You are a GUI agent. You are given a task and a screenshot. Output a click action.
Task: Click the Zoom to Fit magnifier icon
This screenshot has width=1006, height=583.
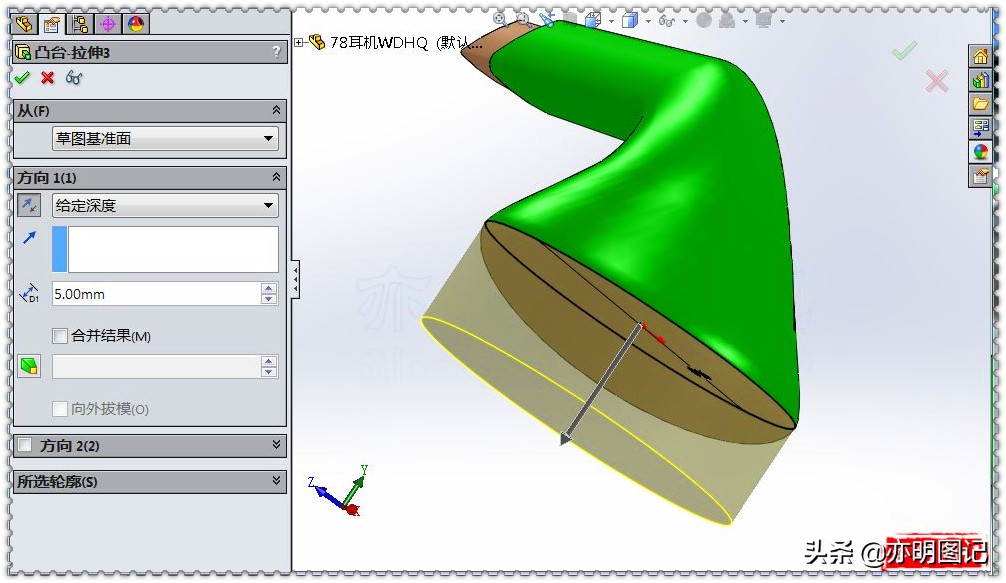pyautogui.click(x=497, y=19)
